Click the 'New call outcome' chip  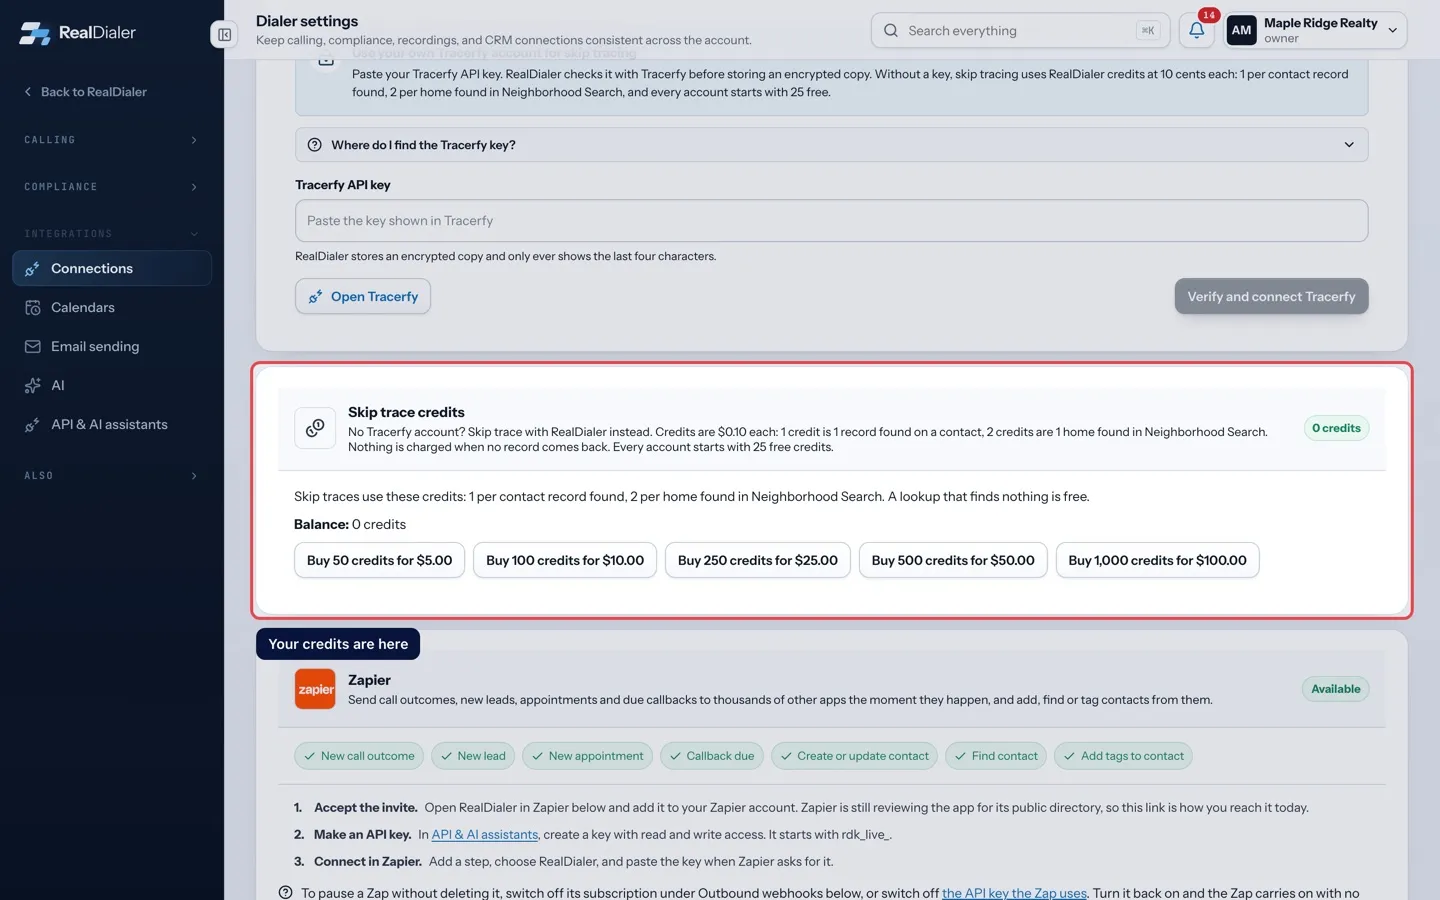359,756
